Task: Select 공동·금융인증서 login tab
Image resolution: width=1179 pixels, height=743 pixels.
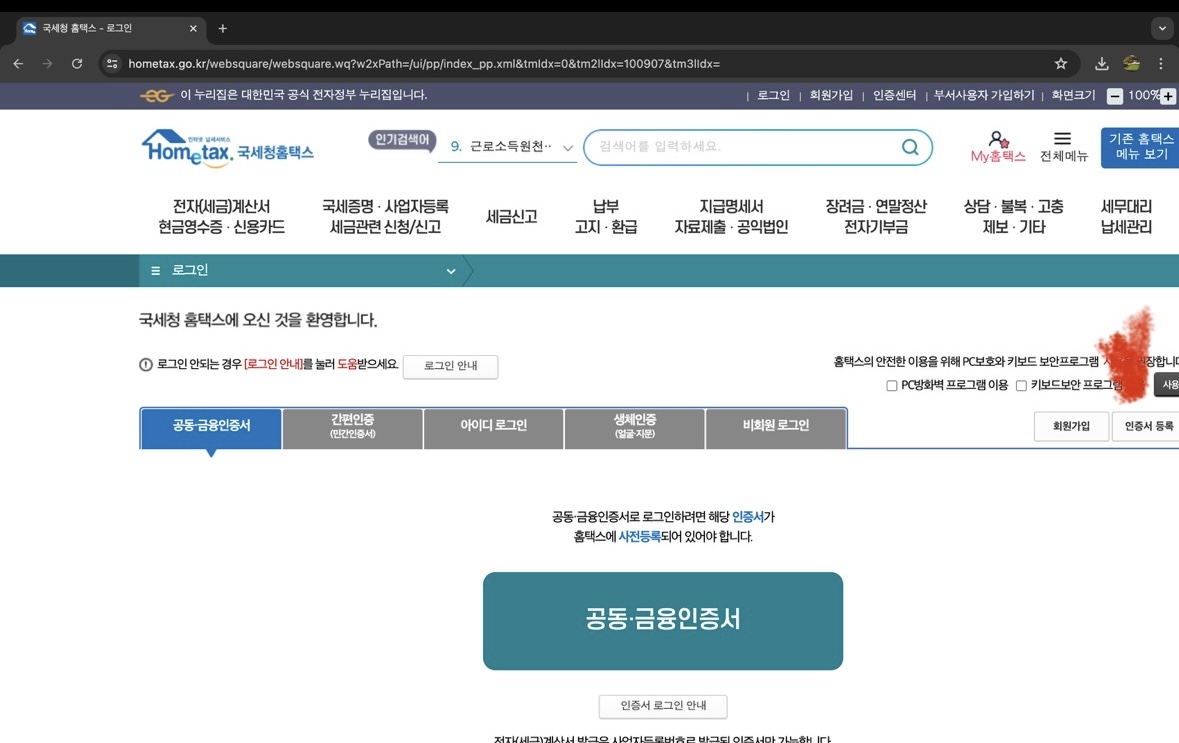Action: tap(211, 428)
